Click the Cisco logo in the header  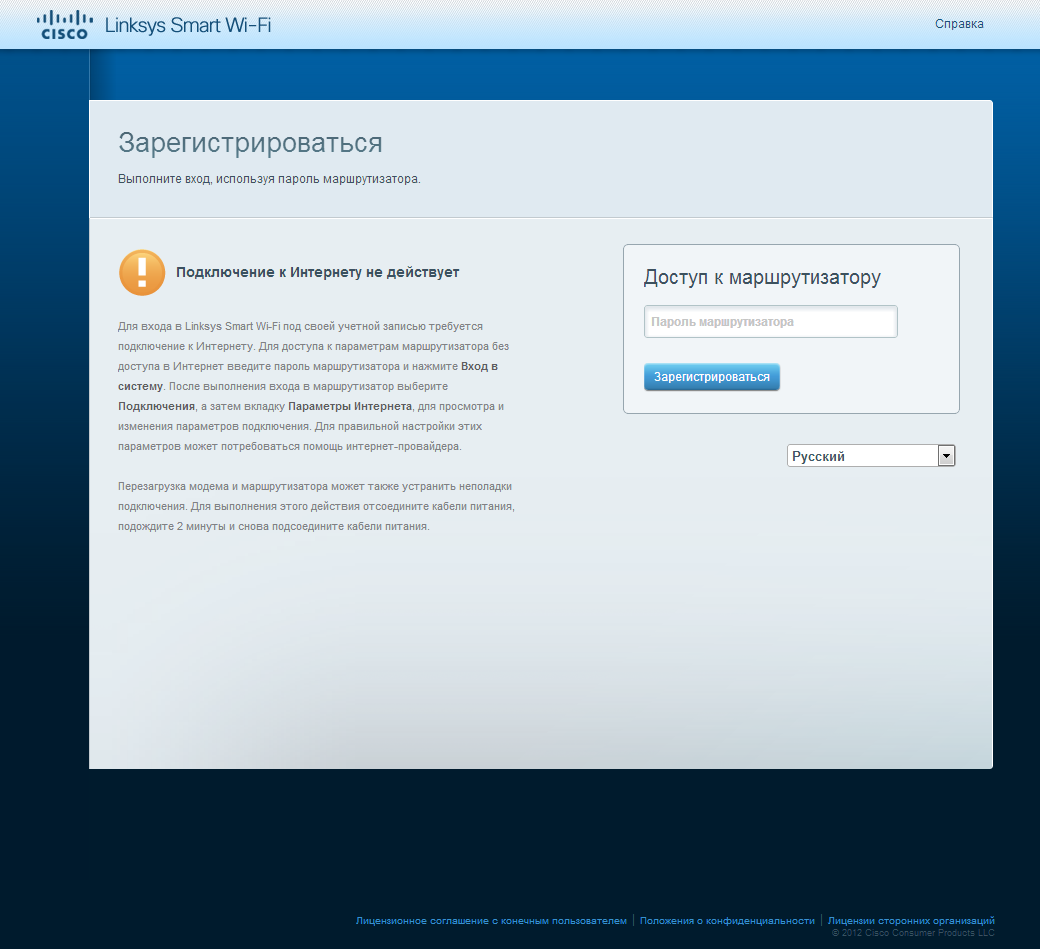(64, 25)
